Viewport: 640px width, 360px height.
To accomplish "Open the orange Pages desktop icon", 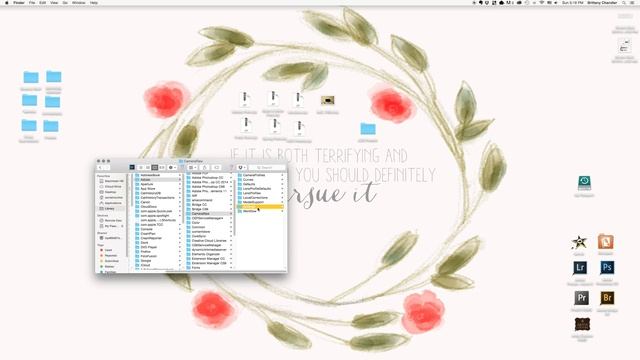I will [605, 242].
